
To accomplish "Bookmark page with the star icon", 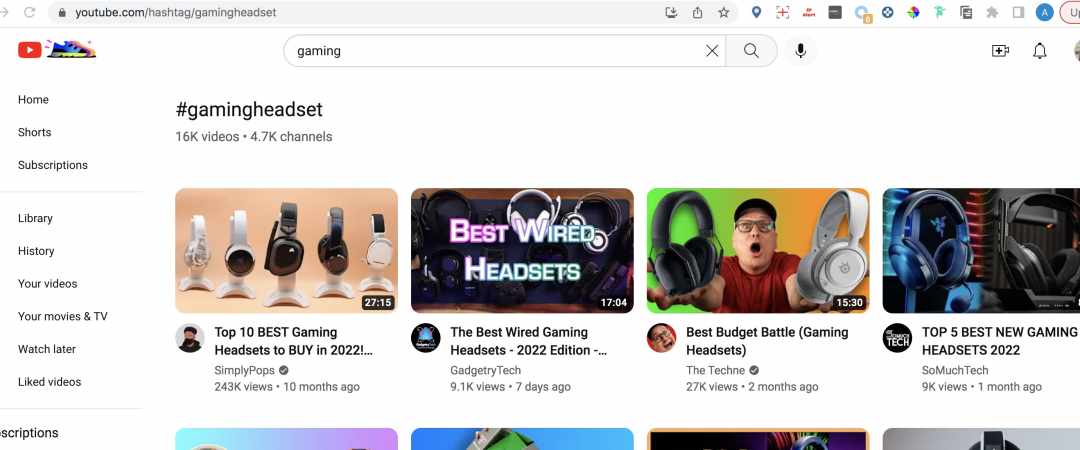I will [724, 12].
